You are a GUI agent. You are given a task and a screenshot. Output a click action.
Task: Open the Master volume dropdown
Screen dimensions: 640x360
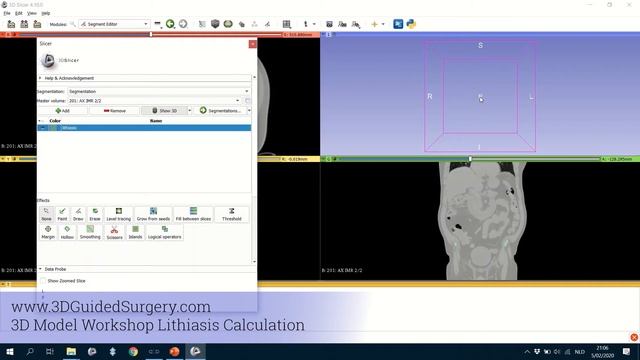[x=154, y=101]
